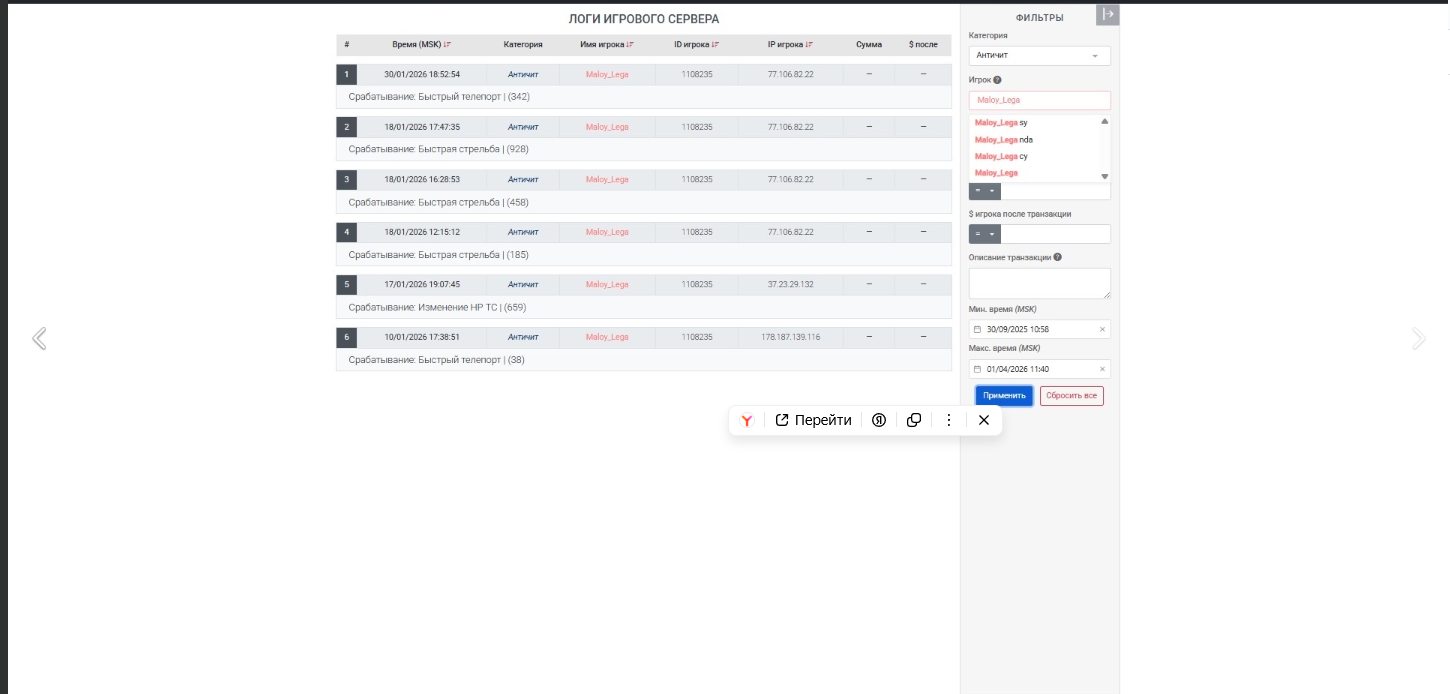Open operator dropdown for $ игрока после транзакции
Viewport: 1450px width, 694px height.
click(x=985, y=234)
